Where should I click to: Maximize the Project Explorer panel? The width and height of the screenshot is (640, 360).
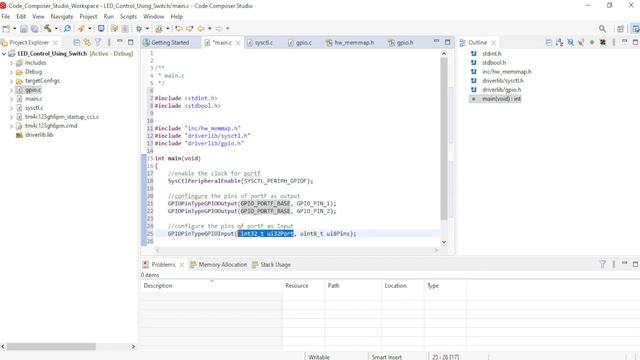[x=131, y=42]
